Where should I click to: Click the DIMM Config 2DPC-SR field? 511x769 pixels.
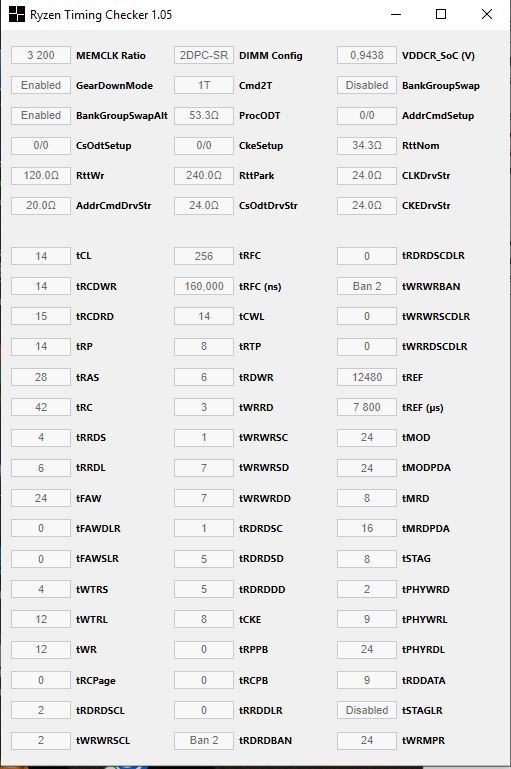click(204, 55)
